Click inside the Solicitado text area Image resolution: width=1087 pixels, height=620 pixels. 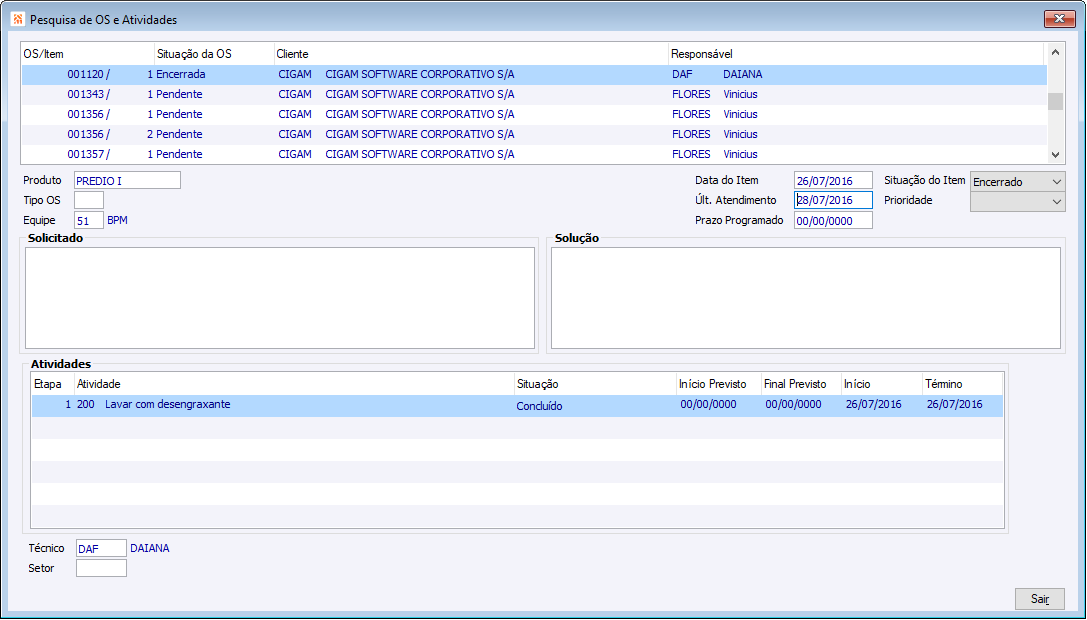pyautogui.click(x=280, y=298)
